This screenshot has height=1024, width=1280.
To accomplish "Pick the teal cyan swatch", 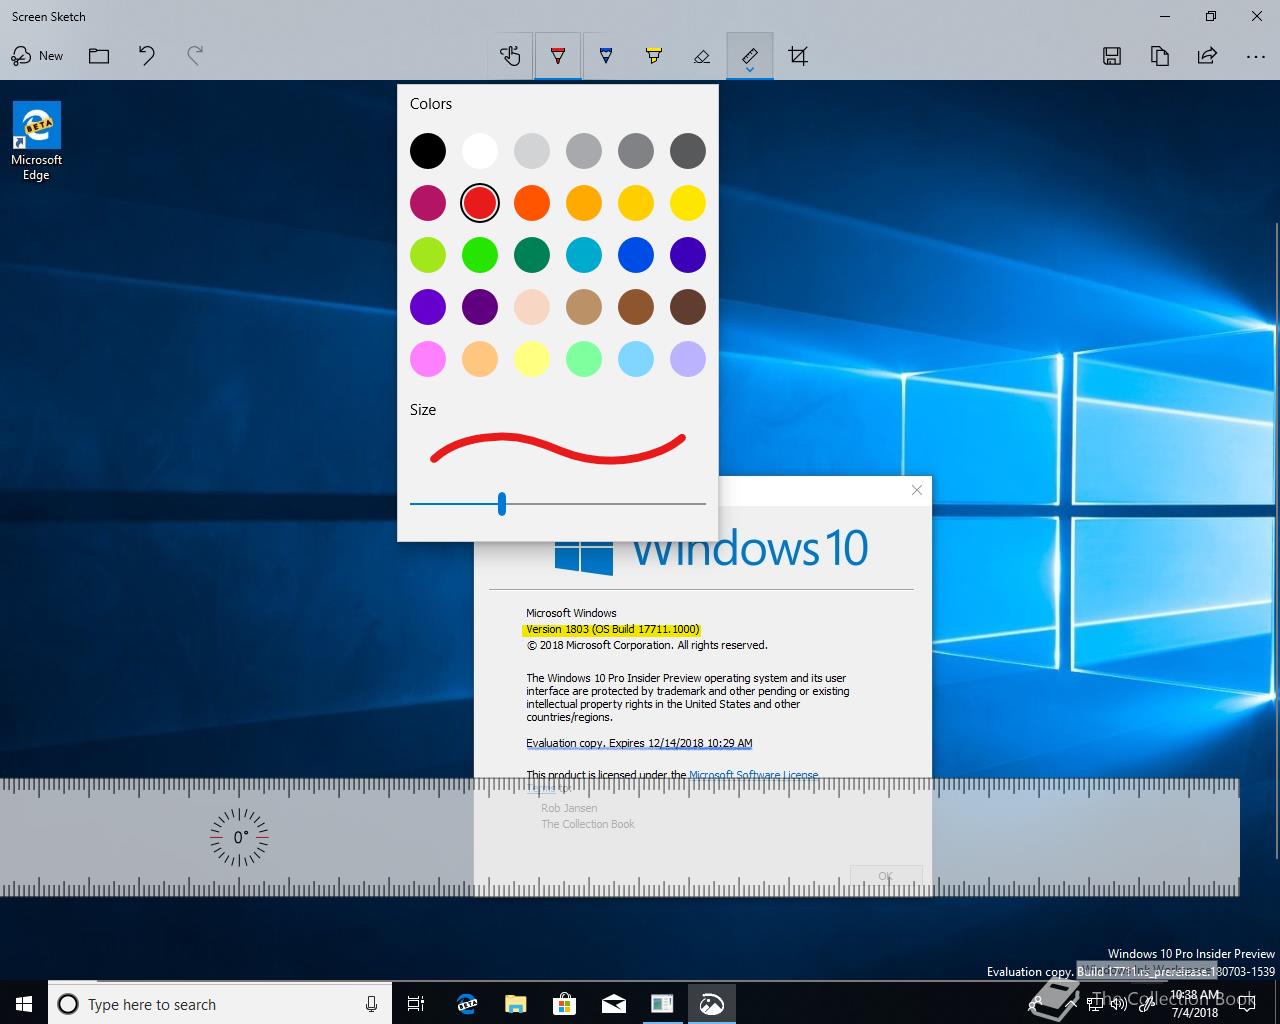I will (584, 255).
